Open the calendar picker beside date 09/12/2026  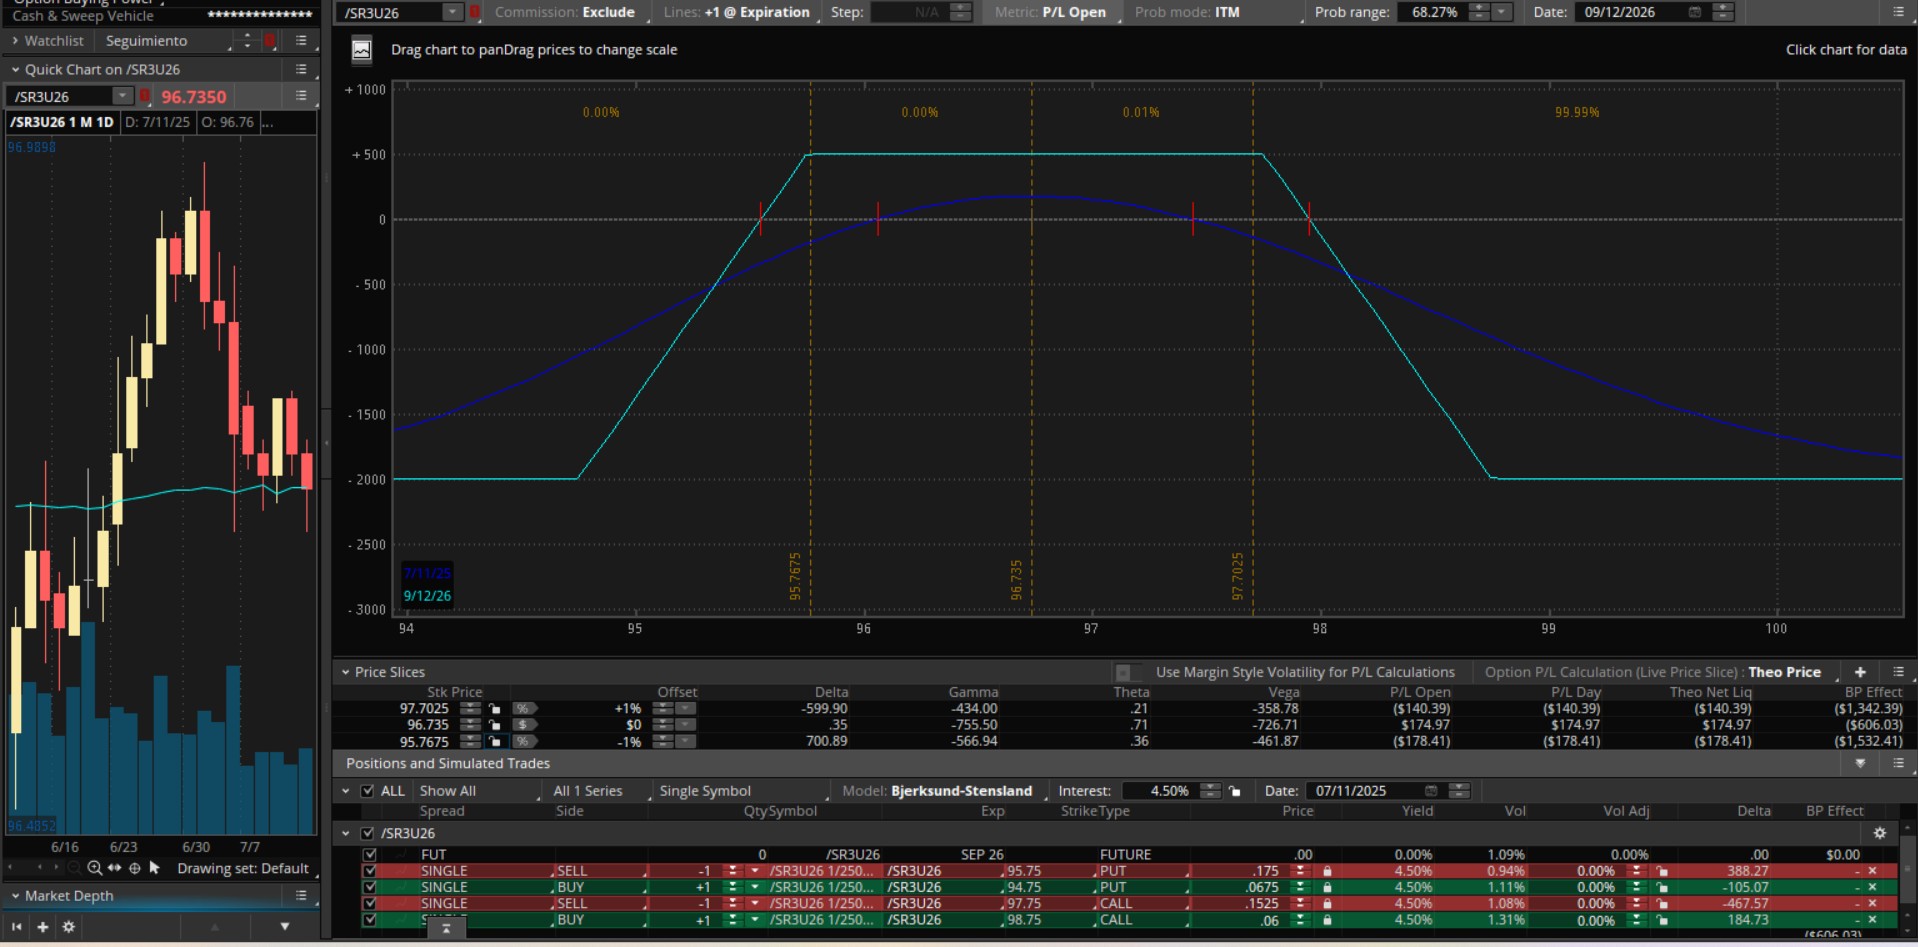(x=1694, y=12)
